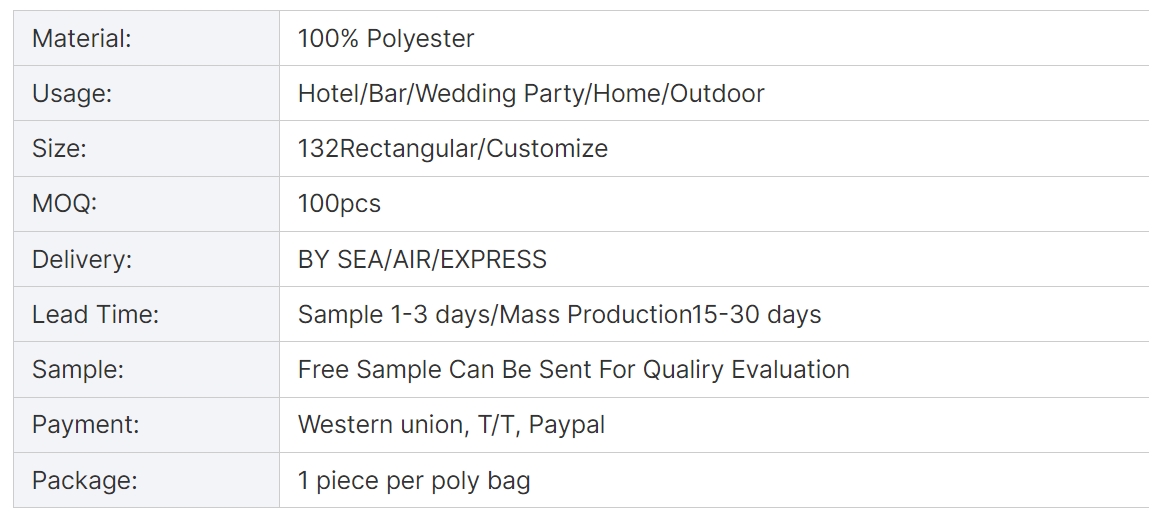Screen dimensions: 1176x518
Task: Click the Usage: row label
Action: [71, 94]
